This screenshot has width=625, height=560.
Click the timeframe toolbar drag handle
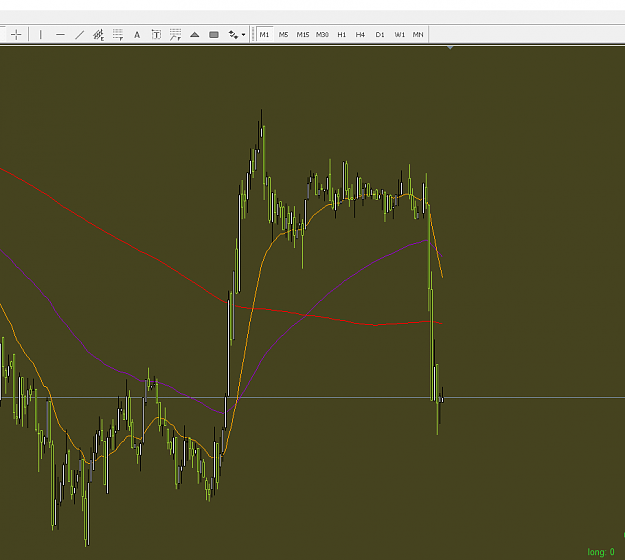[253, 35]
